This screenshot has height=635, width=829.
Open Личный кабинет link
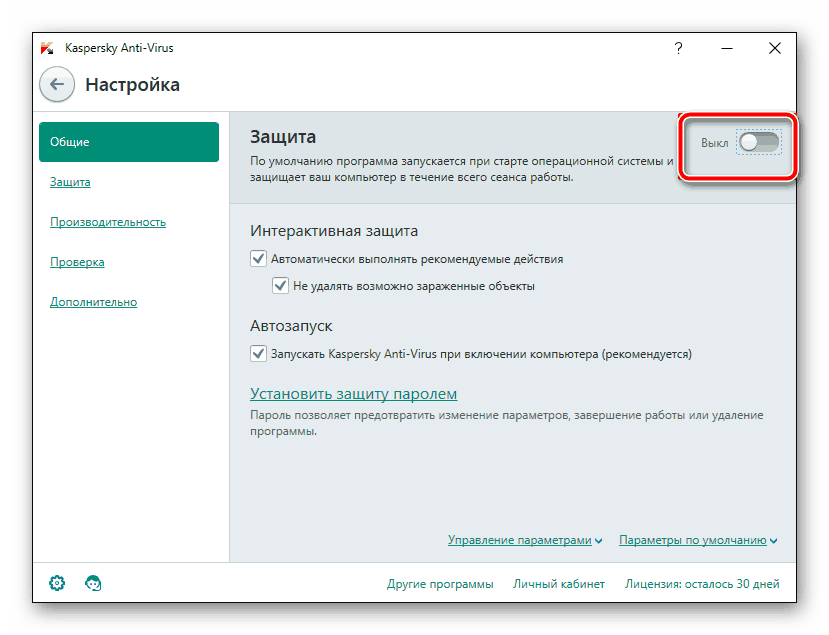(559, 584)
